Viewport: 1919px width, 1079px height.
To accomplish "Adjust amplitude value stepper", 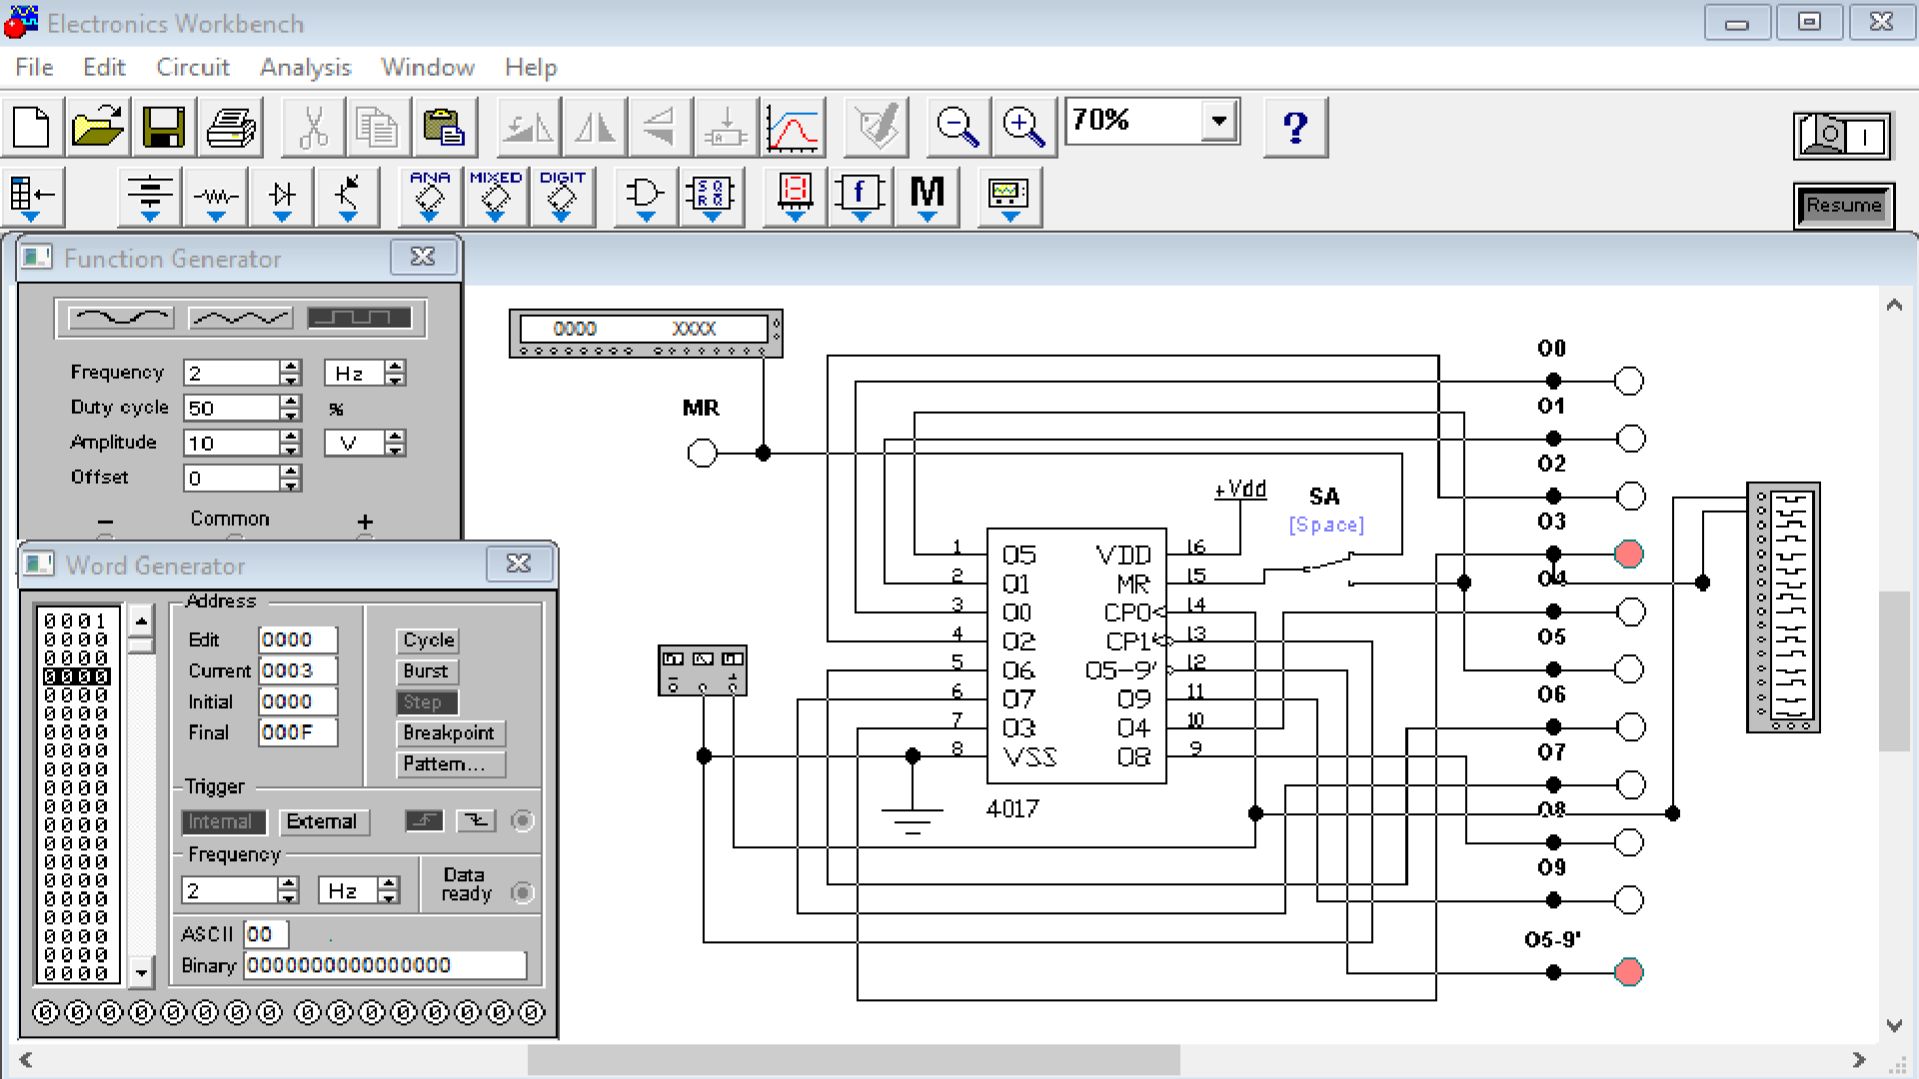I will 290,443.
